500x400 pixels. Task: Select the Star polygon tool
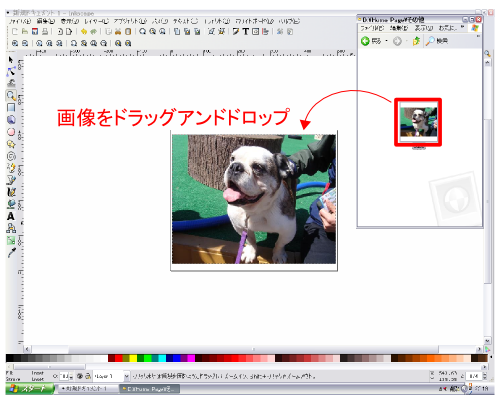click(x=11, y=144)
